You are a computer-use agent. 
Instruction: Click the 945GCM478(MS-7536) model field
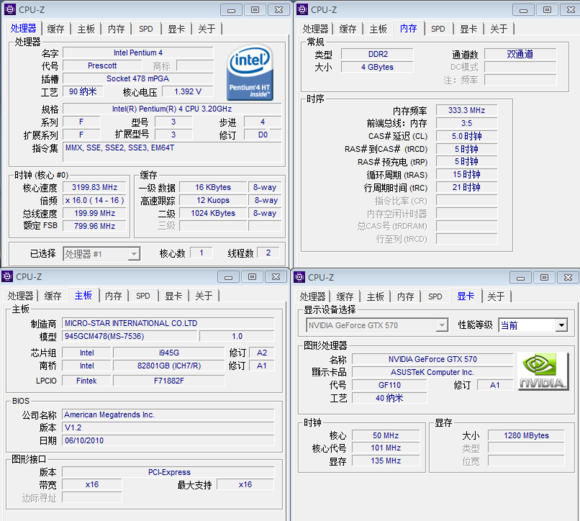(x=129, y=336)
